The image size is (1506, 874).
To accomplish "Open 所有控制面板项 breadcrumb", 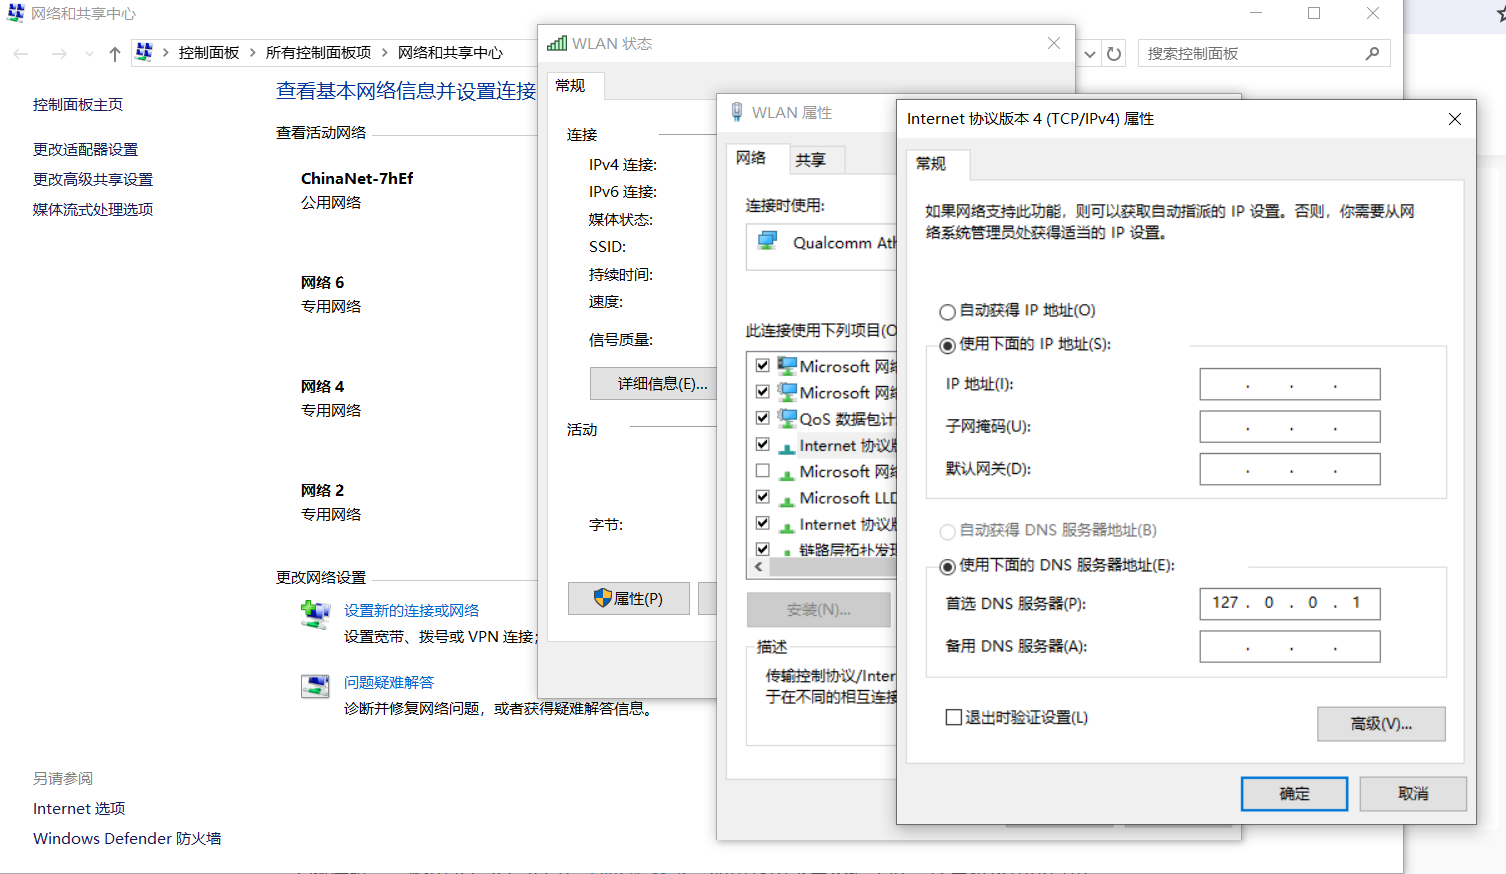I will 318,52.
